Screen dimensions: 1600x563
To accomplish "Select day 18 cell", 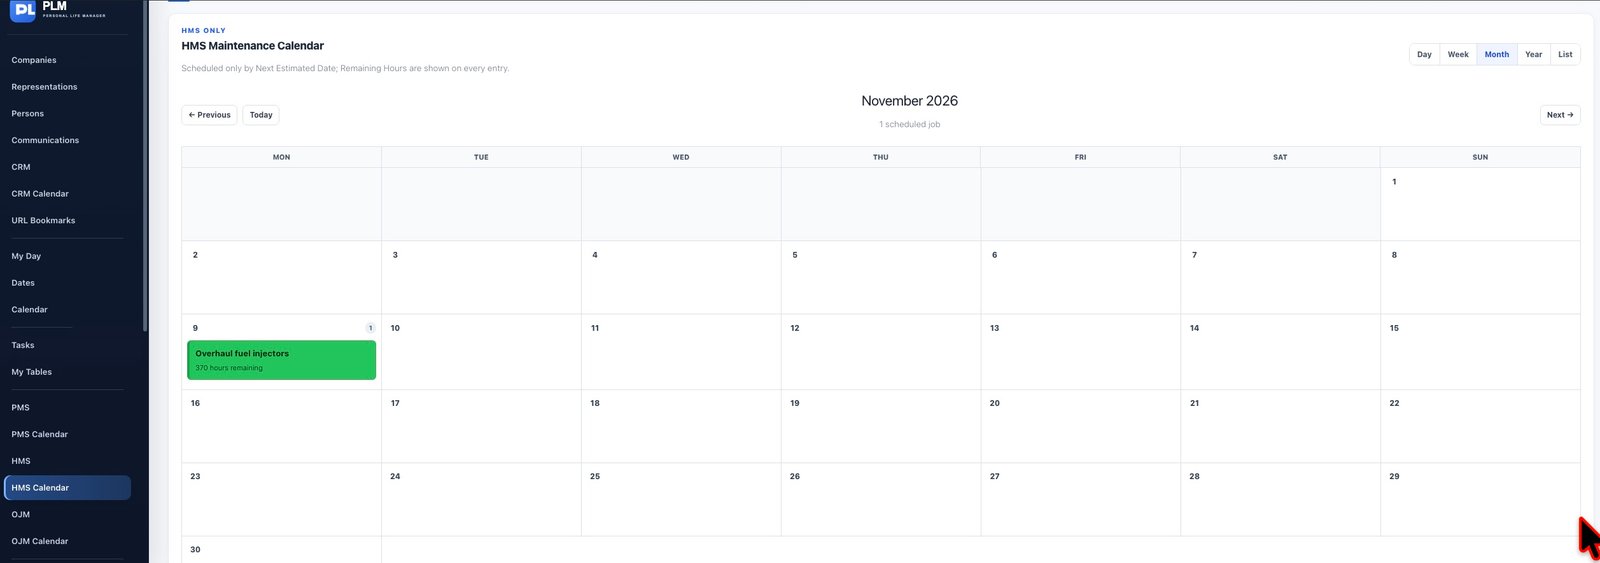I will (x=681, y=426).
